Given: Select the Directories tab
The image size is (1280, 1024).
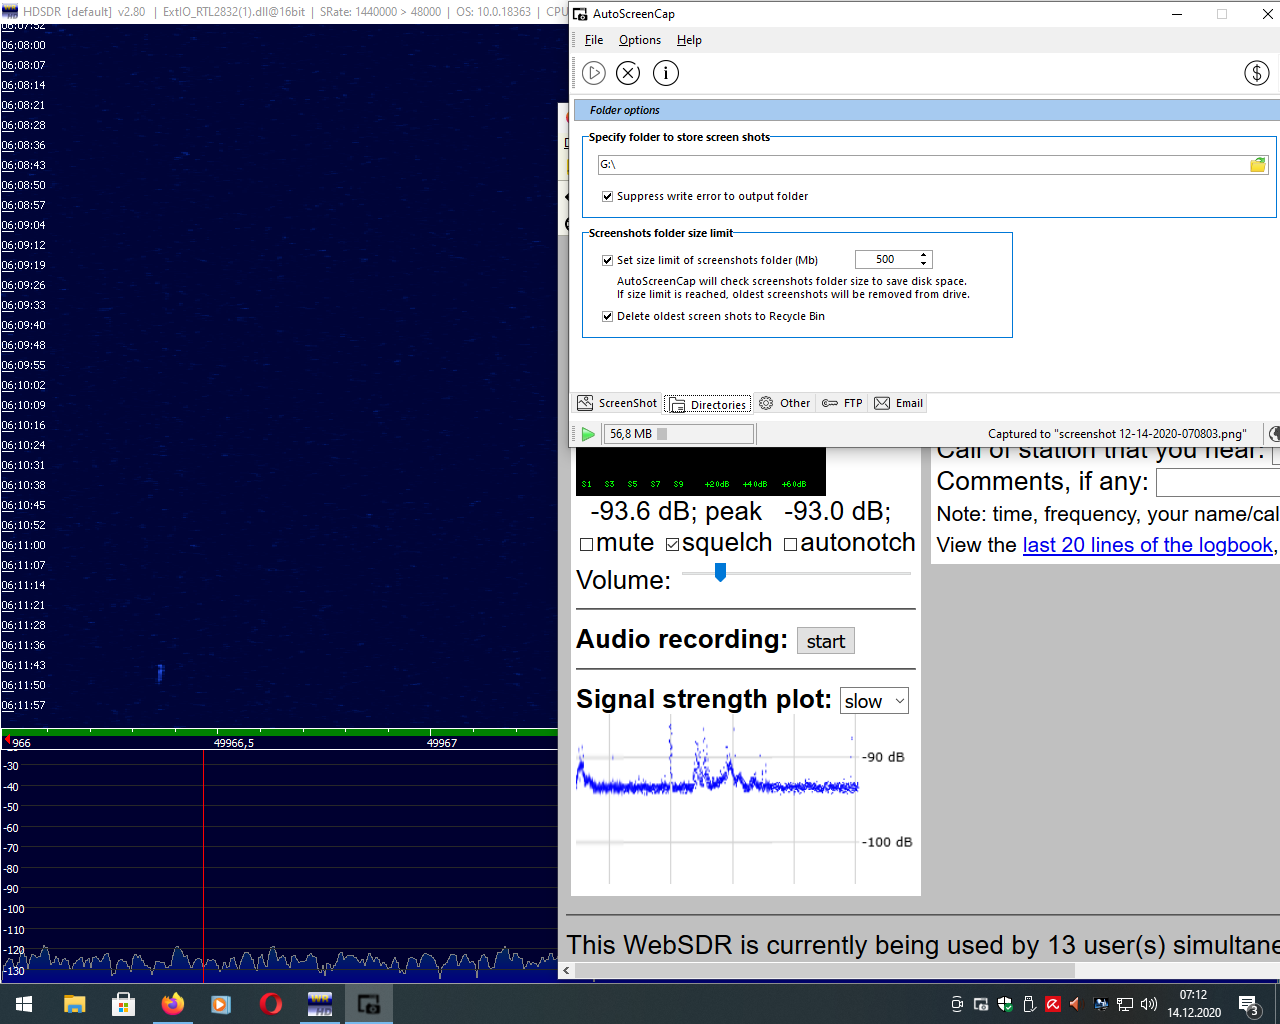Looking at the screenshot, I should 708,404.
